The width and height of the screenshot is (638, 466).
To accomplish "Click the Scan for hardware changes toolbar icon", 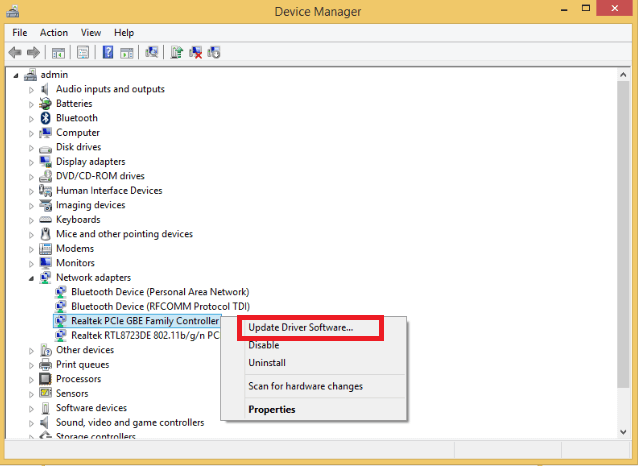I will [152, 52].
